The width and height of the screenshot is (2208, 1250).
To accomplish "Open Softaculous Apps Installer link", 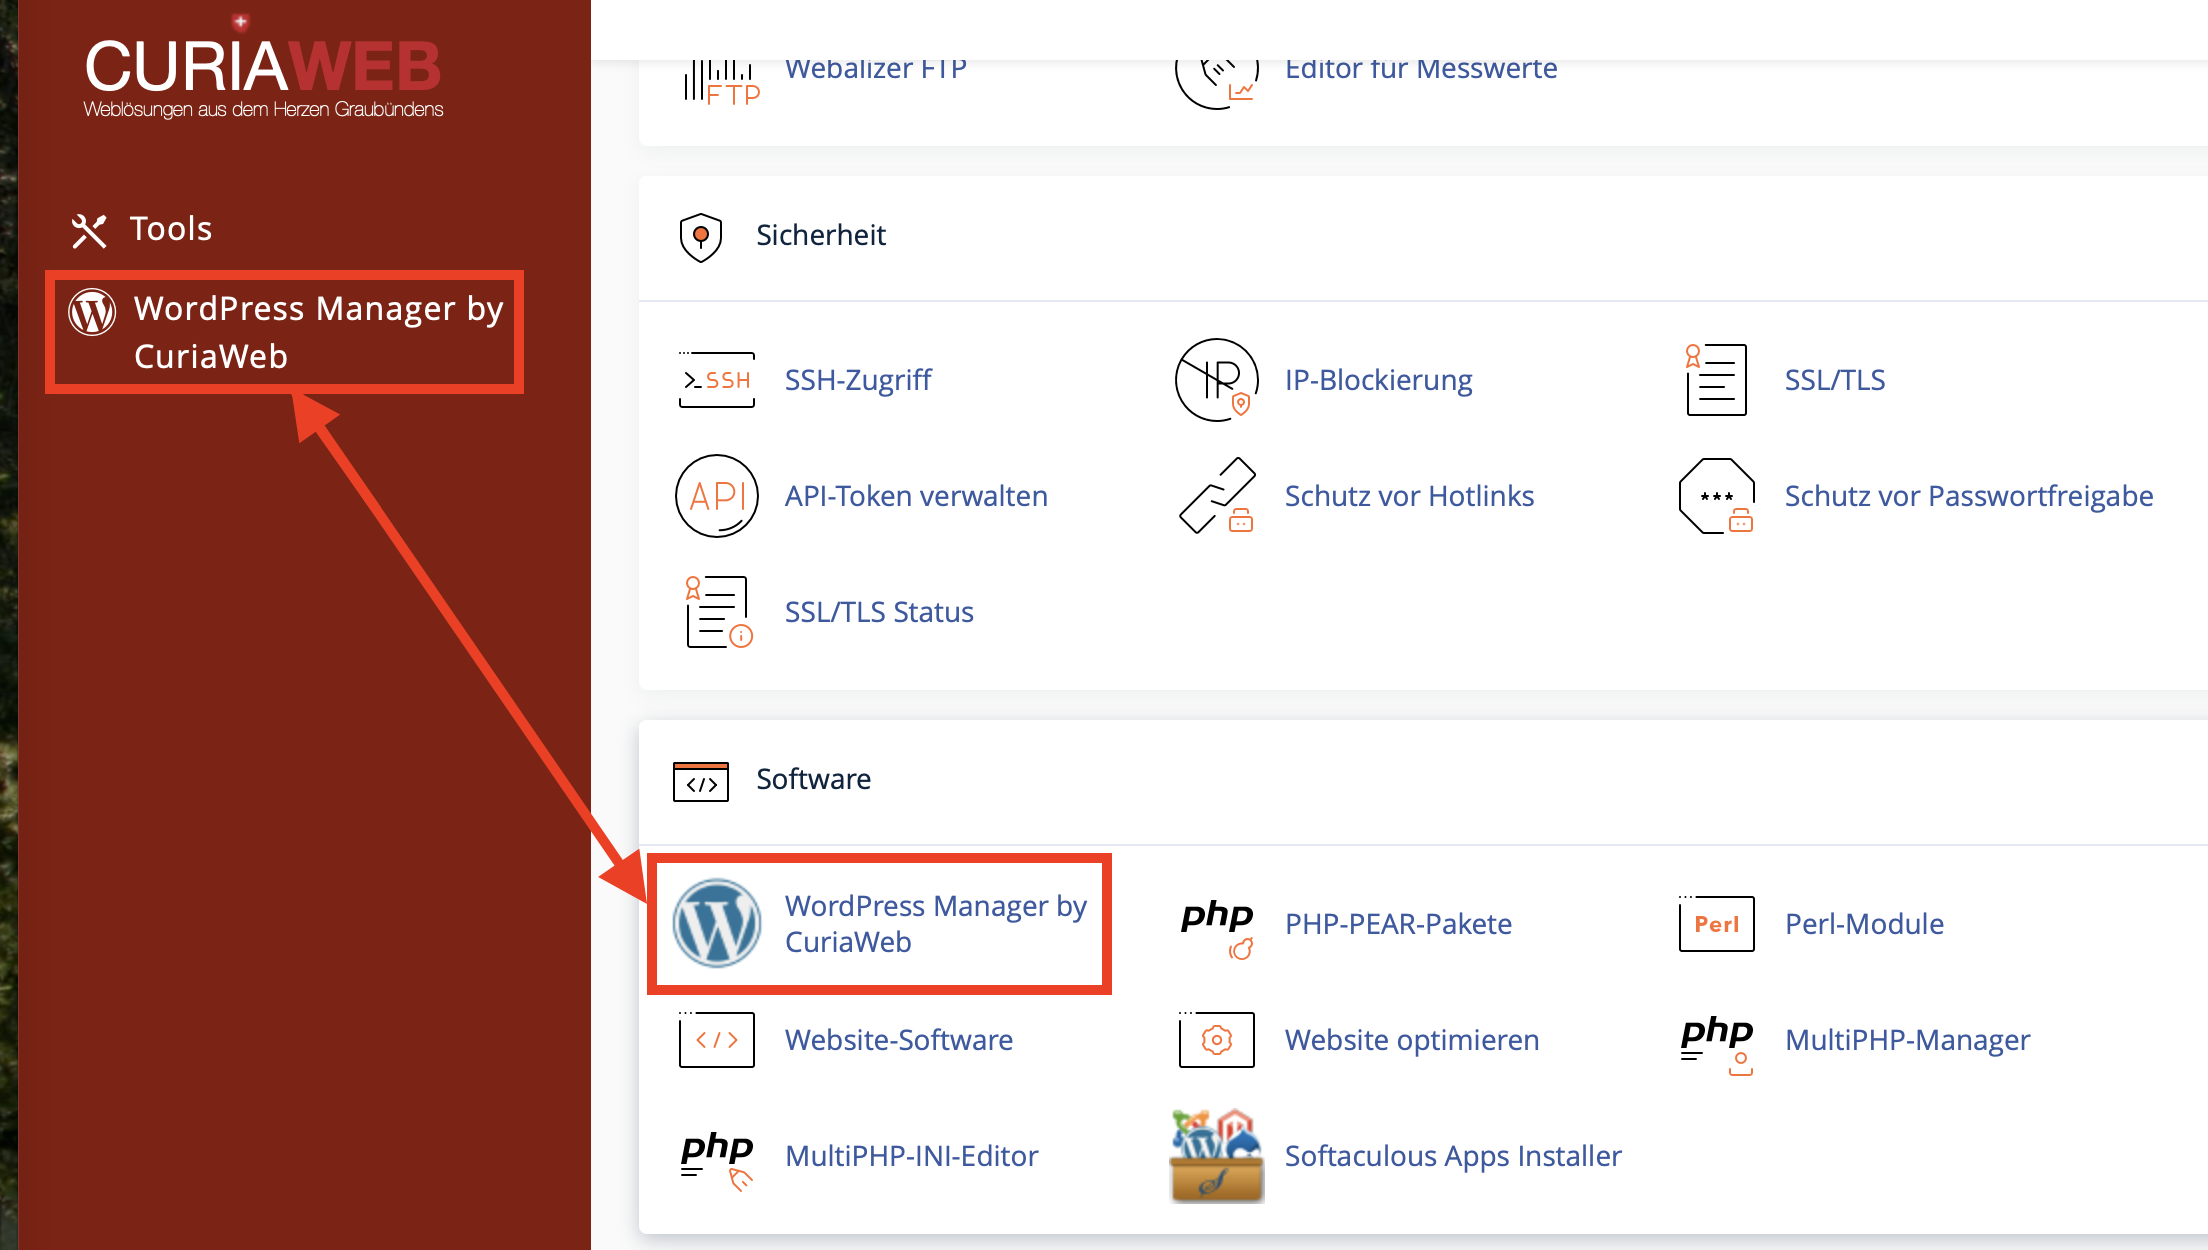I will coord(1453,1156).
